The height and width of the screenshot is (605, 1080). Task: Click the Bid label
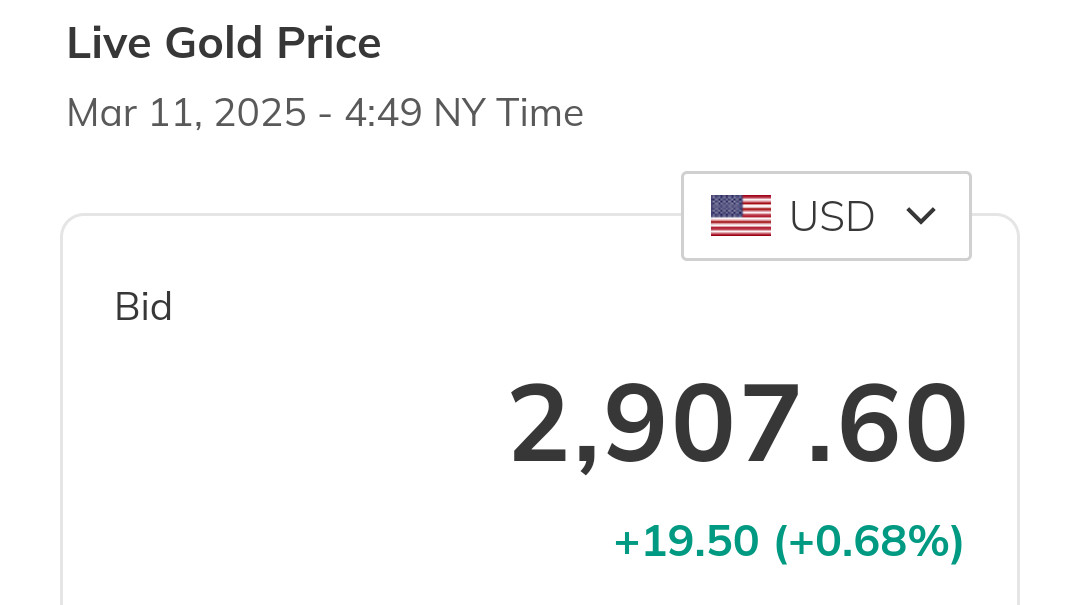pyautogui.click(x=144, y=307)
